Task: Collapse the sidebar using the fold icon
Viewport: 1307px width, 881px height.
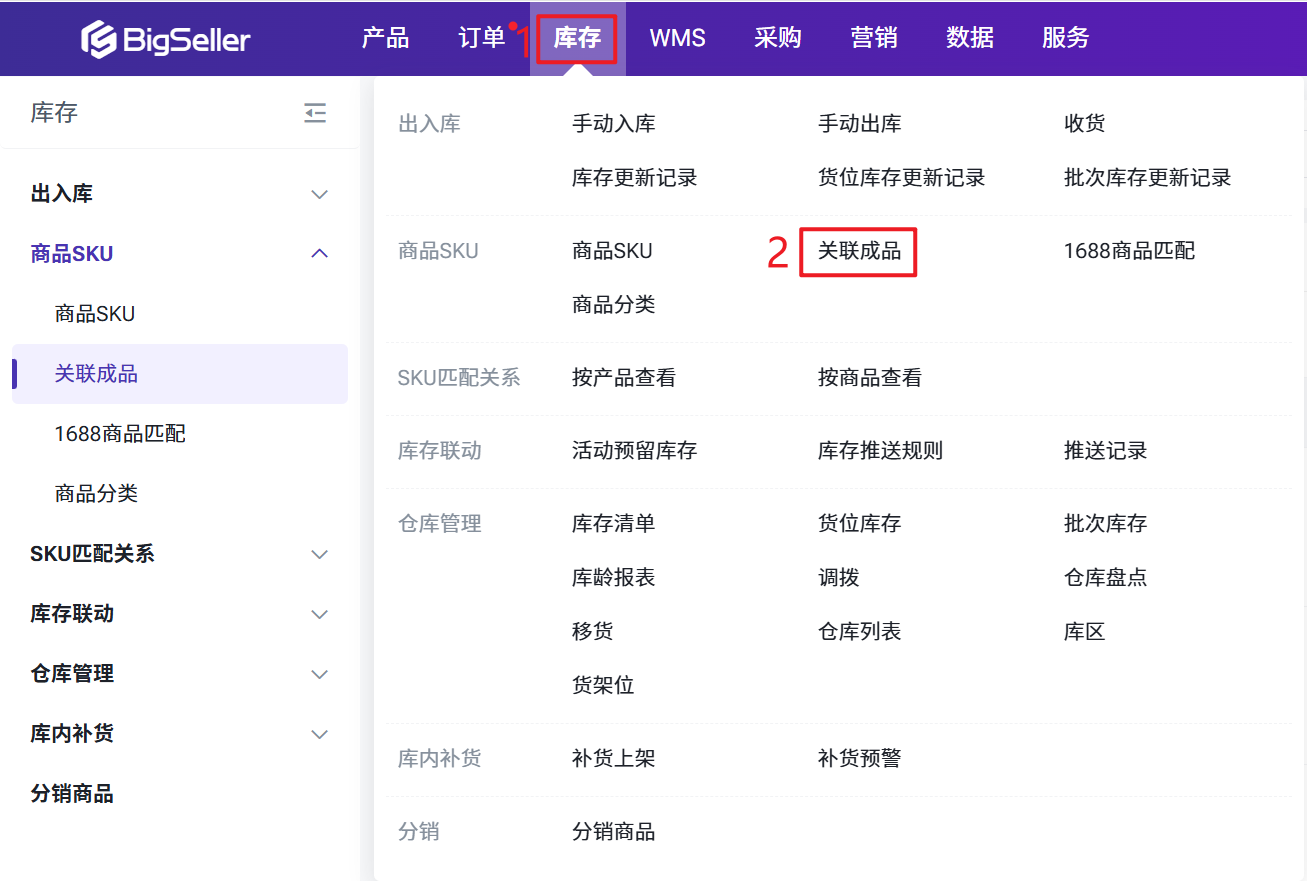Action: (x=315, y=113)
